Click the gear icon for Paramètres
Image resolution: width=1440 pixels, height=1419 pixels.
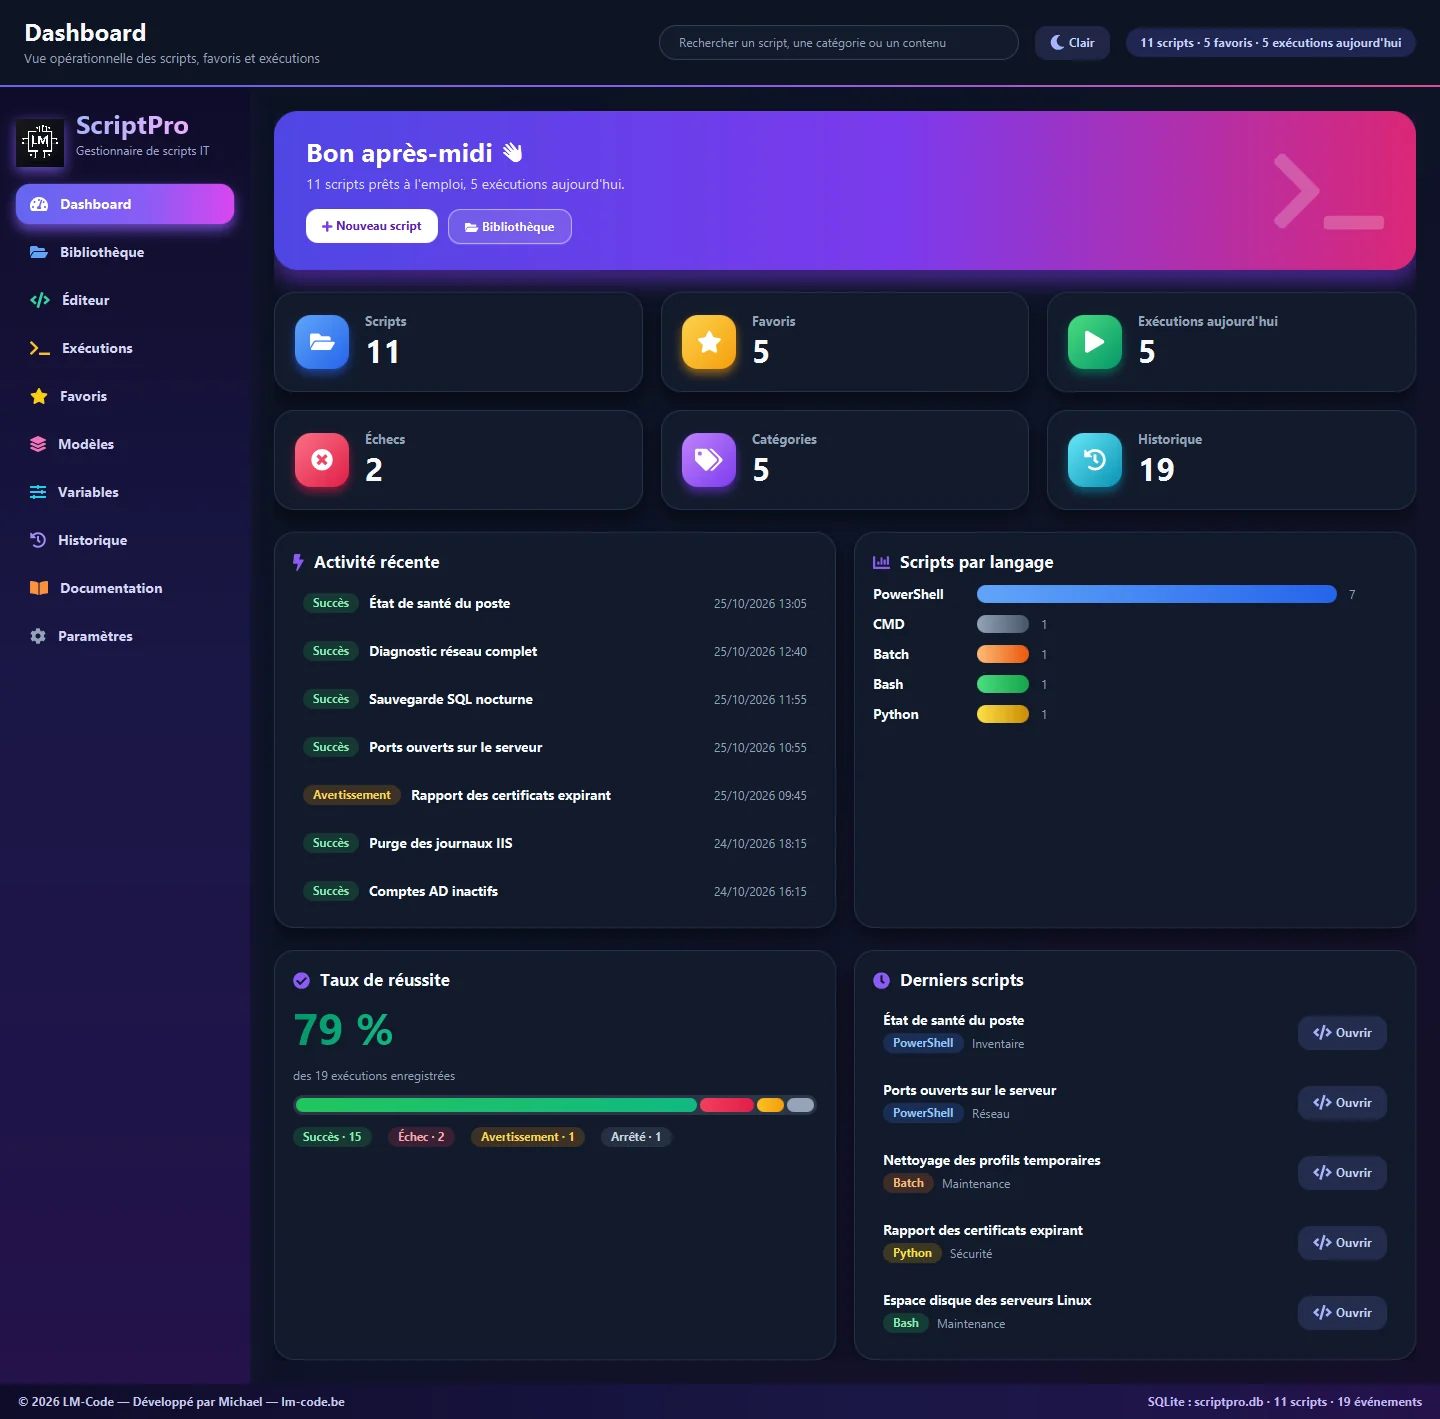coord(38,636)
